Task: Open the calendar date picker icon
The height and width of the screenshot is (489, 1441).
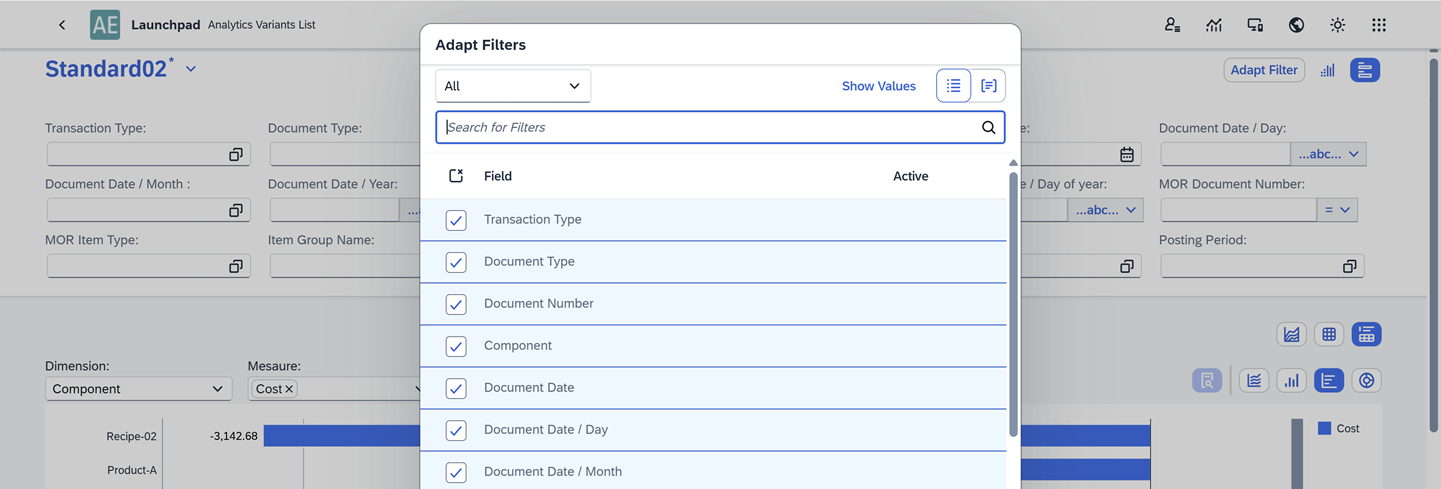Action: (x=1127, y=154)
